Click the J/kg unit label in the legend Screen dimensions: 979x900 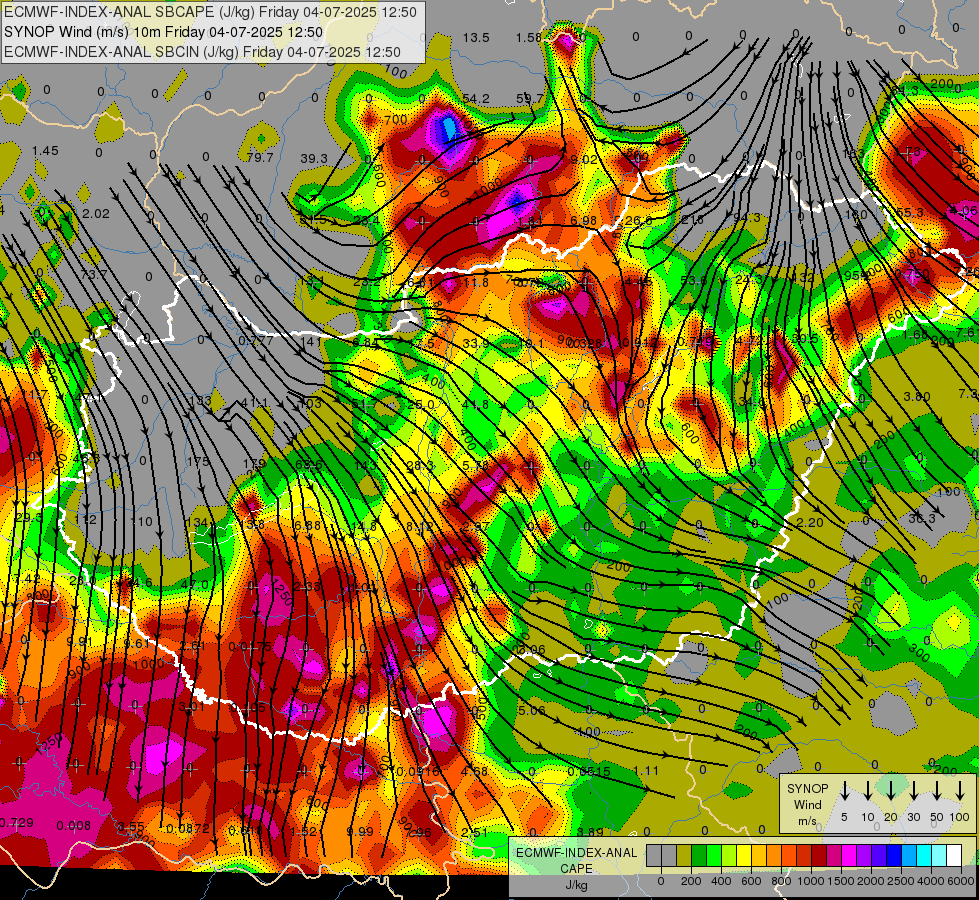tap(576, 885)
